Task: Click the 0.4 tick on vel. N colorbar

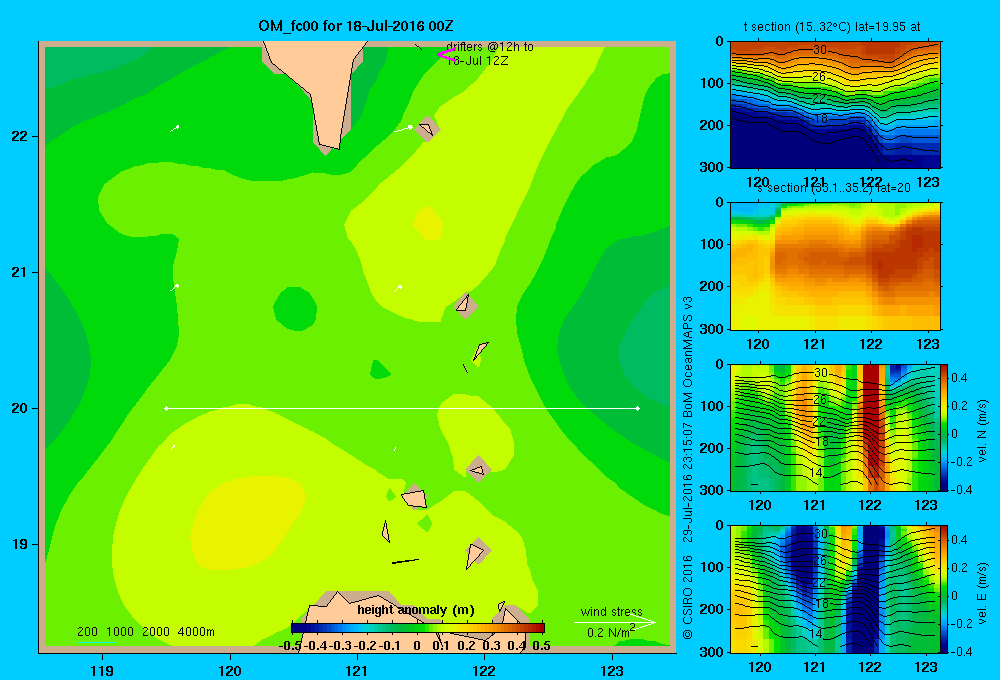Action: [x=959, y=378]
